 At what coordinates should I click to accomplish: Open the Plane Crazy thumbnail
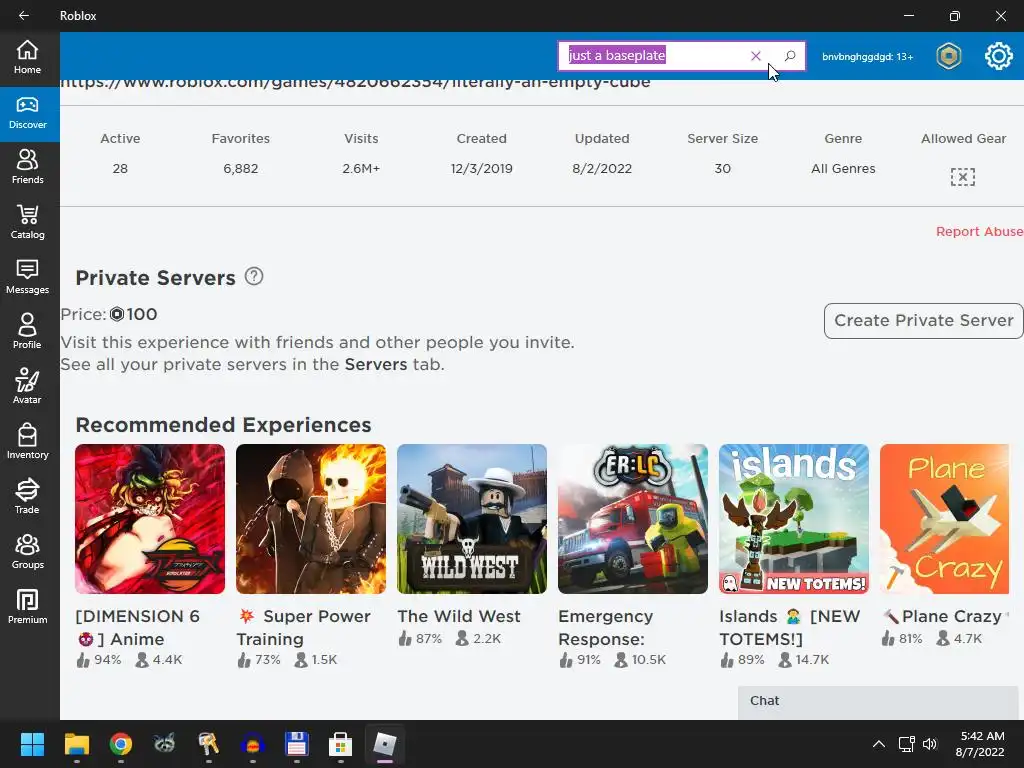point(944,519)
